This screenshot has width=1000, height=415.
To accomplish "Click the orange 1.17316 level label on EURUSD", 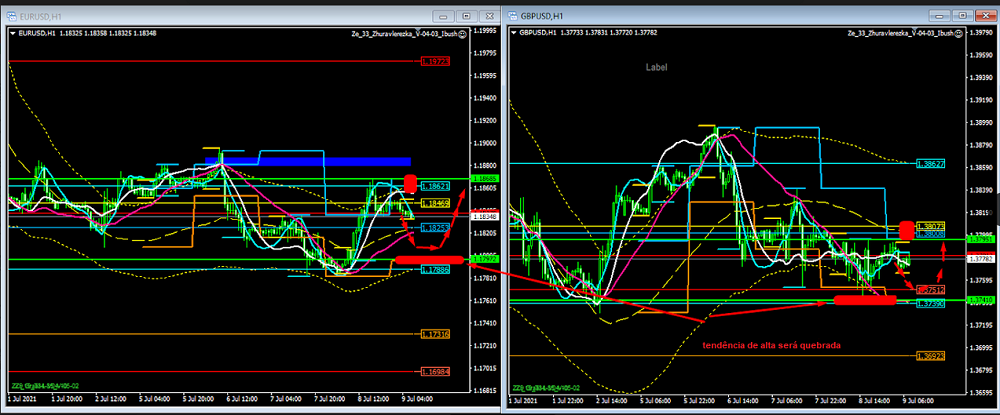I will [435, 333].
